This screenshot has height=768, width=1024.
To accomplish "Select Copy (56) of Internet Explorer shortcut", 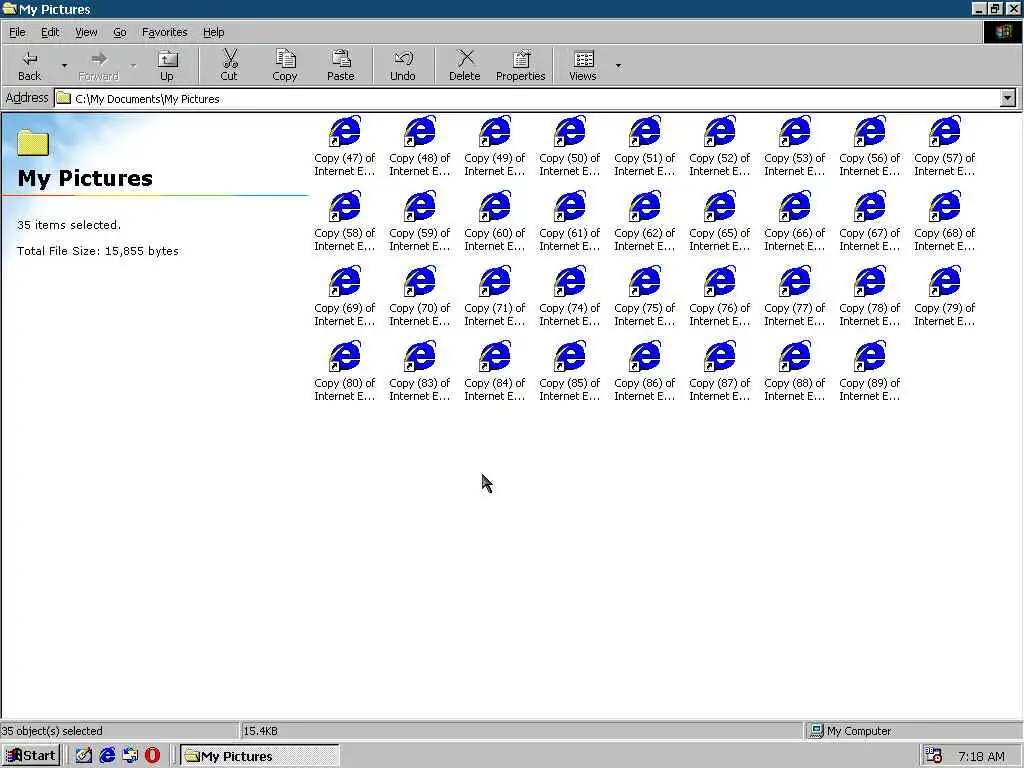I will pyautogui.click(x=870, y=146).
